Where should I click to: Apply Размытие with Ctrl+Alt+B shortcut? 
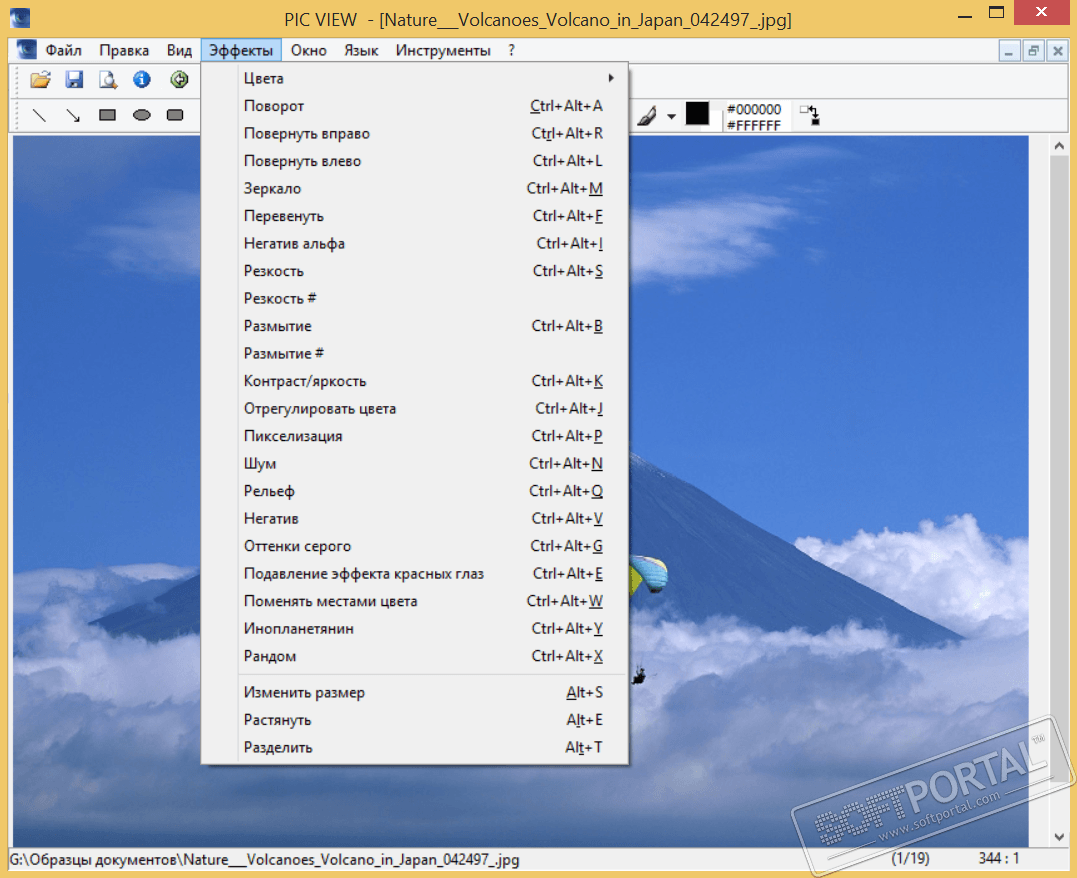click(x=415, y=326)
